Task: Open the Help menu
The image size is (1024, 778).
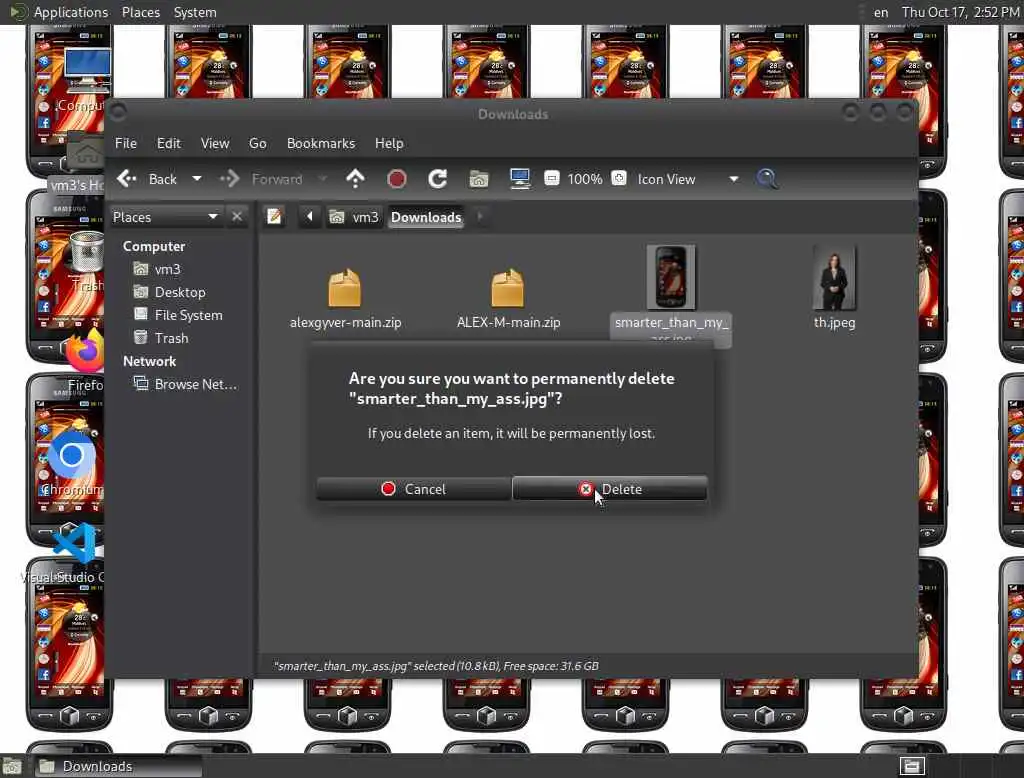Action: [389, 143]
